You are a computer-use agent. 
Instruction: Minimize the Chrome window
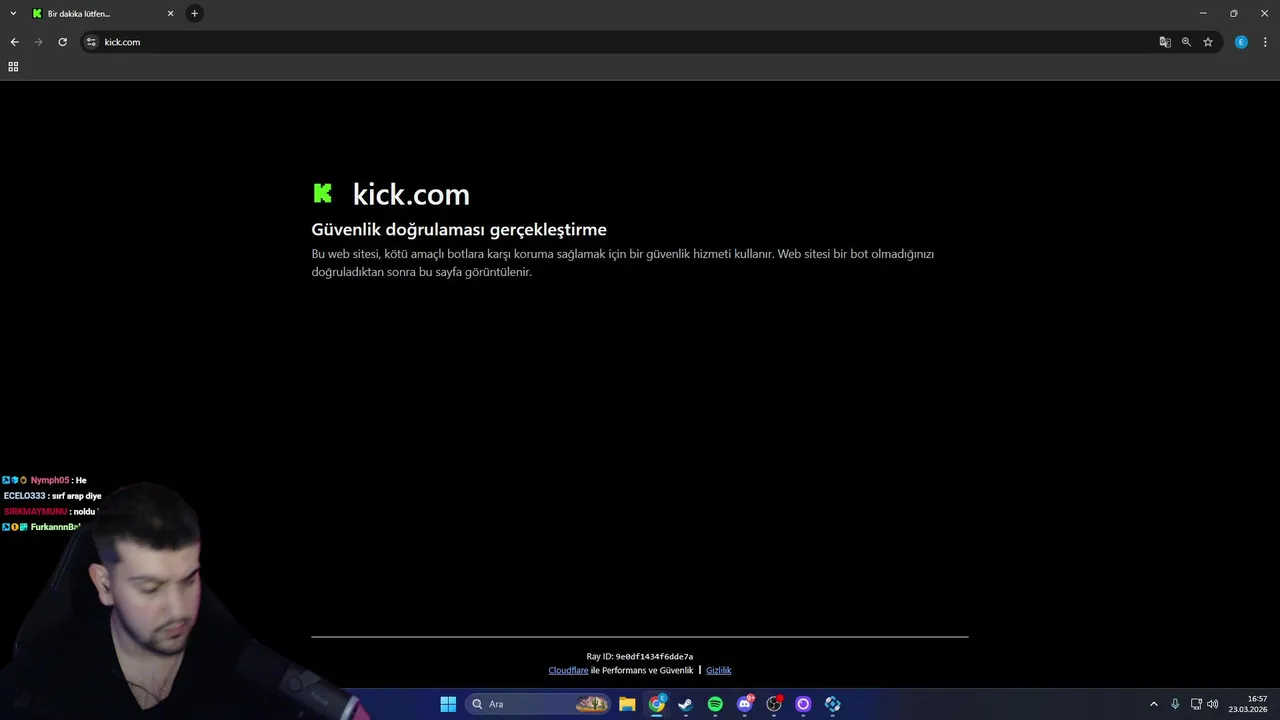pyautogui.click(x=1203, y=13)
